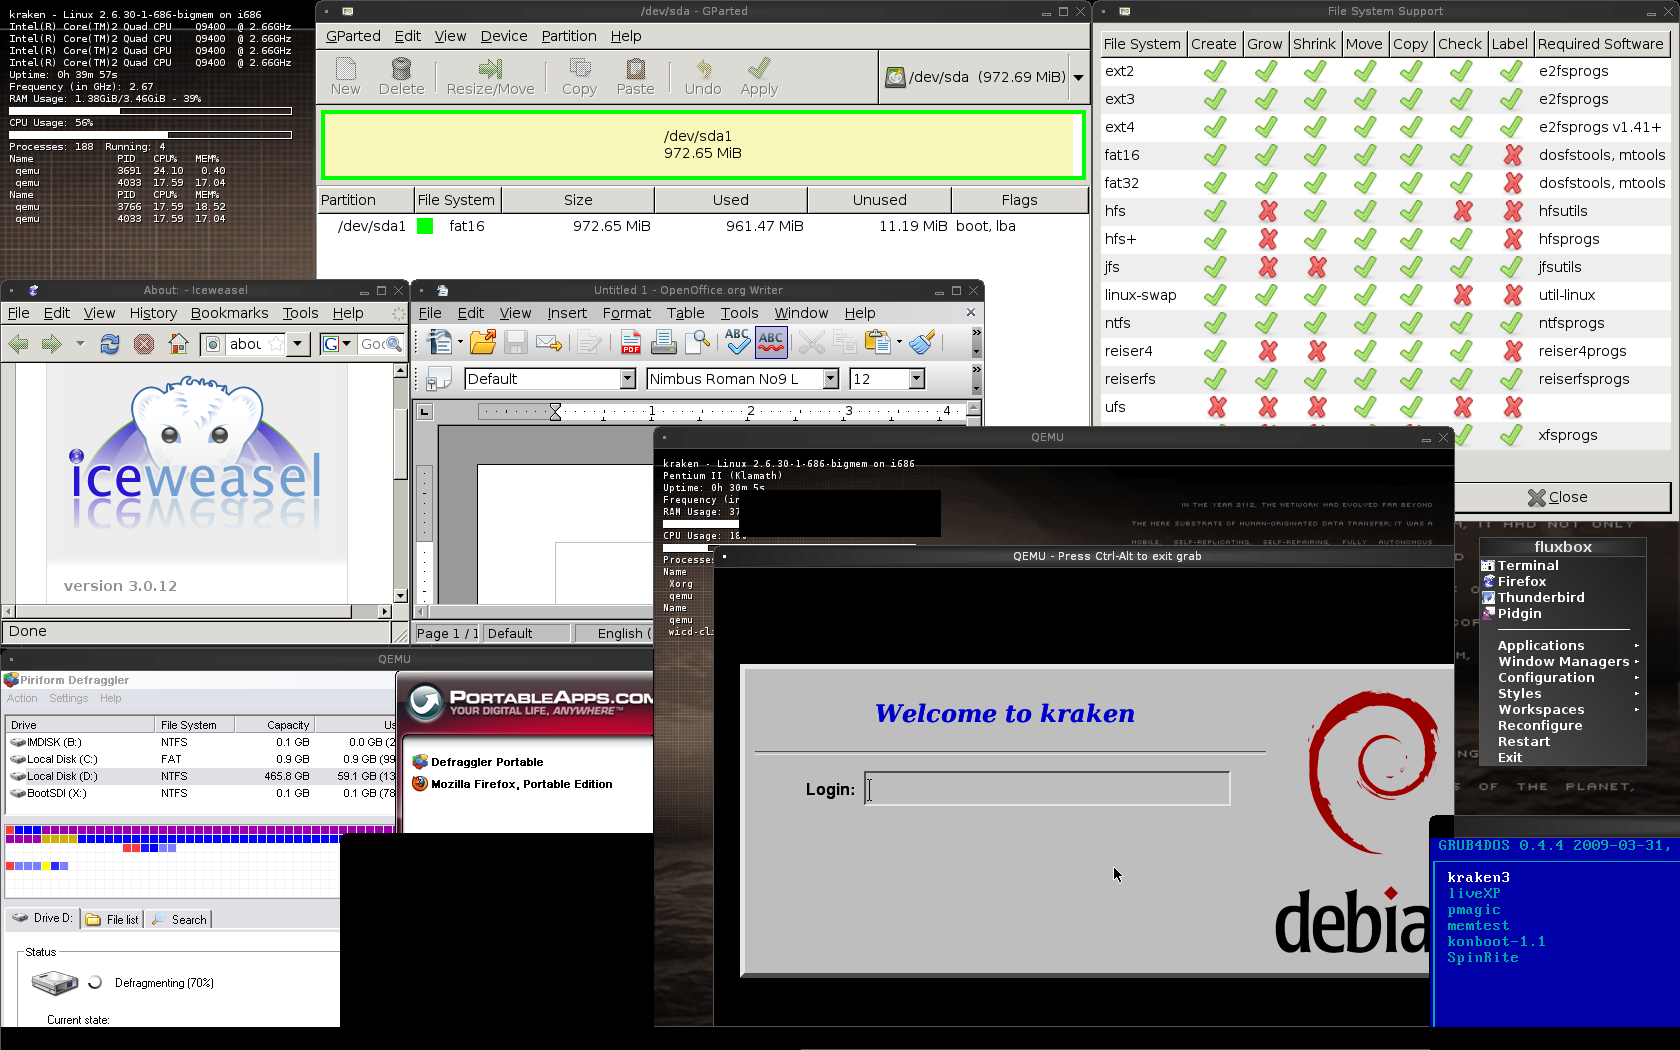Click the Stop loading icon in Iceweasel
The image size is (1680, 1050).
[144, 344]
